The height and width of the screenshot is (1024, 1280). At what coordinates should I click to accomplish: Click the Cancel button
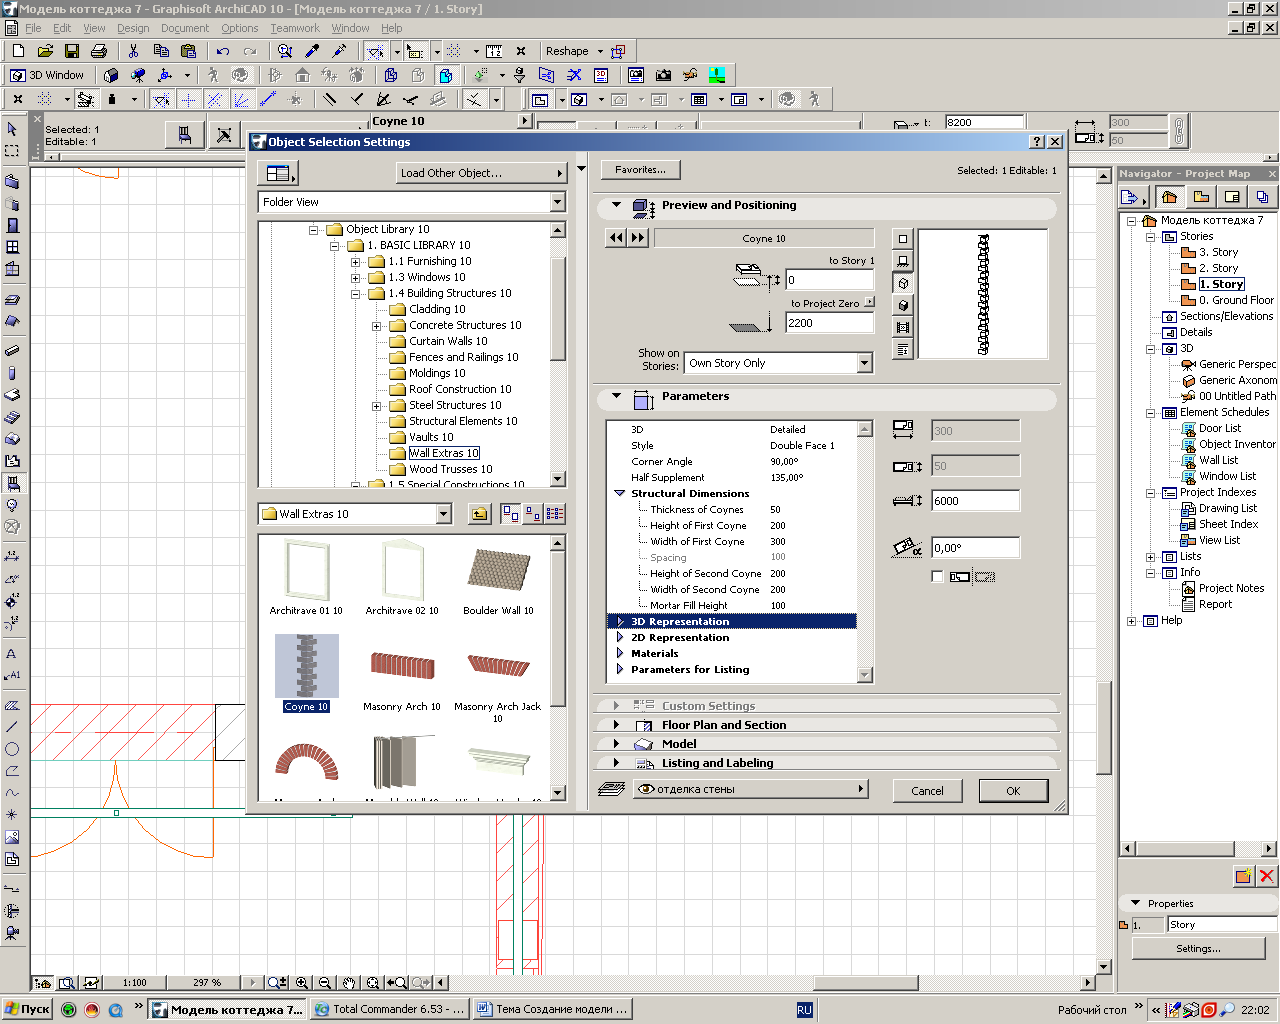(927, 791)
